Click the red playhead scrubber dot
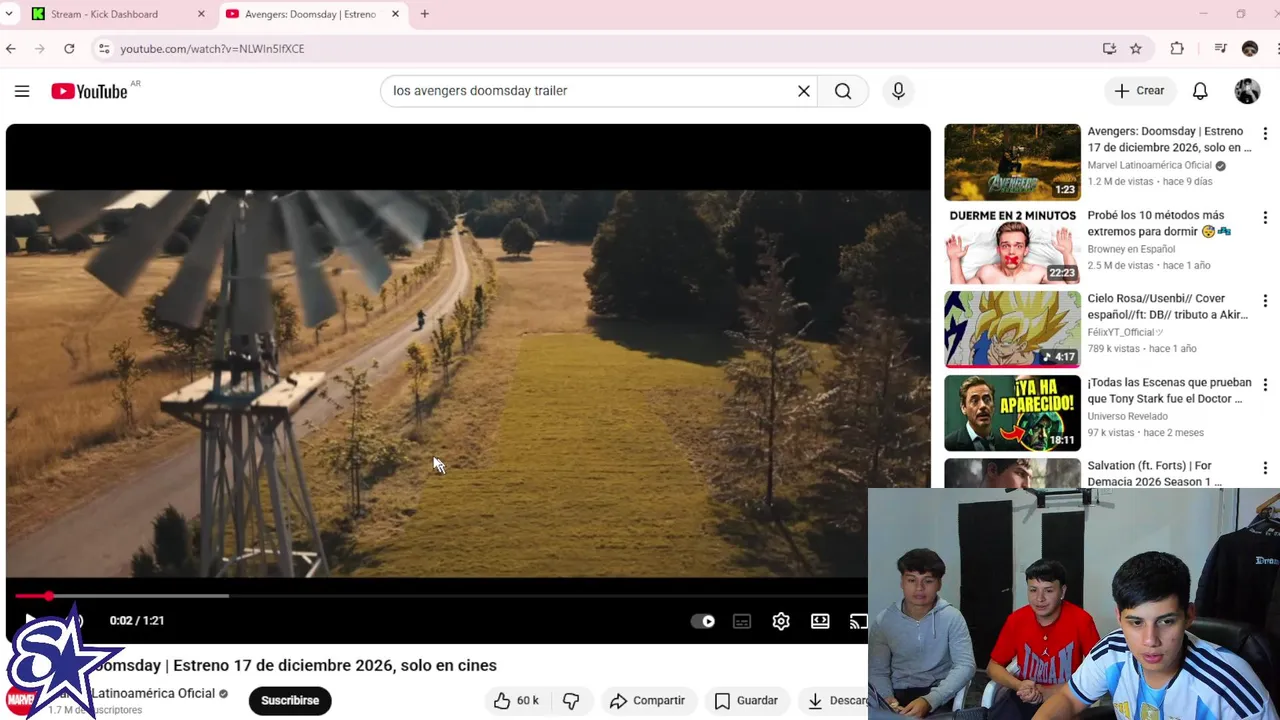1280x720 pixels. 48,596
